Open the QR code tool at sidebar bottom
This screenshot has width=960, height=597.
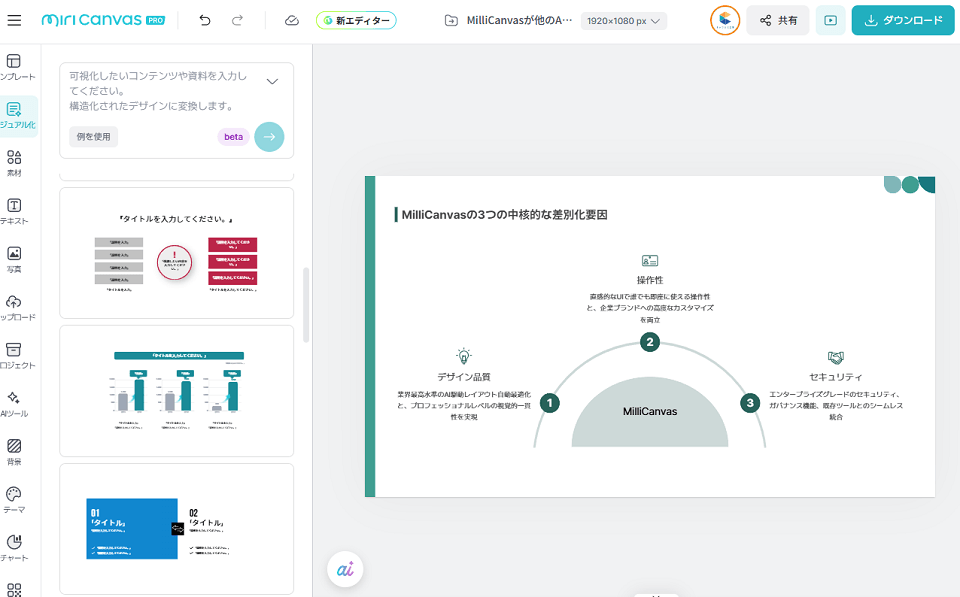click(x=14, y=589)
